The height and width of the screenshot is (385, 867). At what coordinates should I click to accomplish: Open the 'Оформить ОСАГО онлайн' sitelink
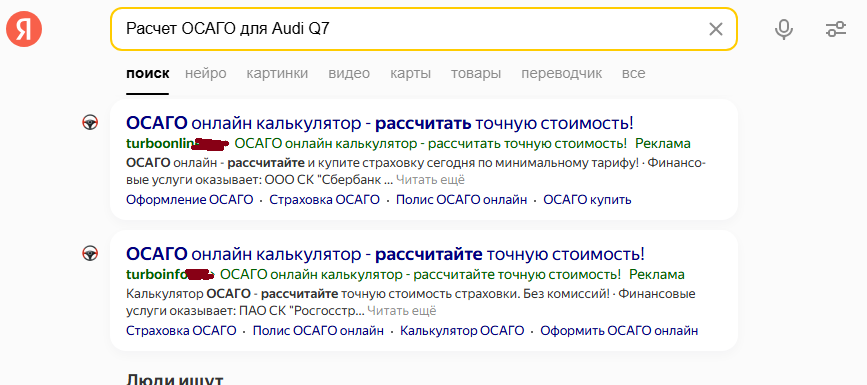[x=619, y=331]
